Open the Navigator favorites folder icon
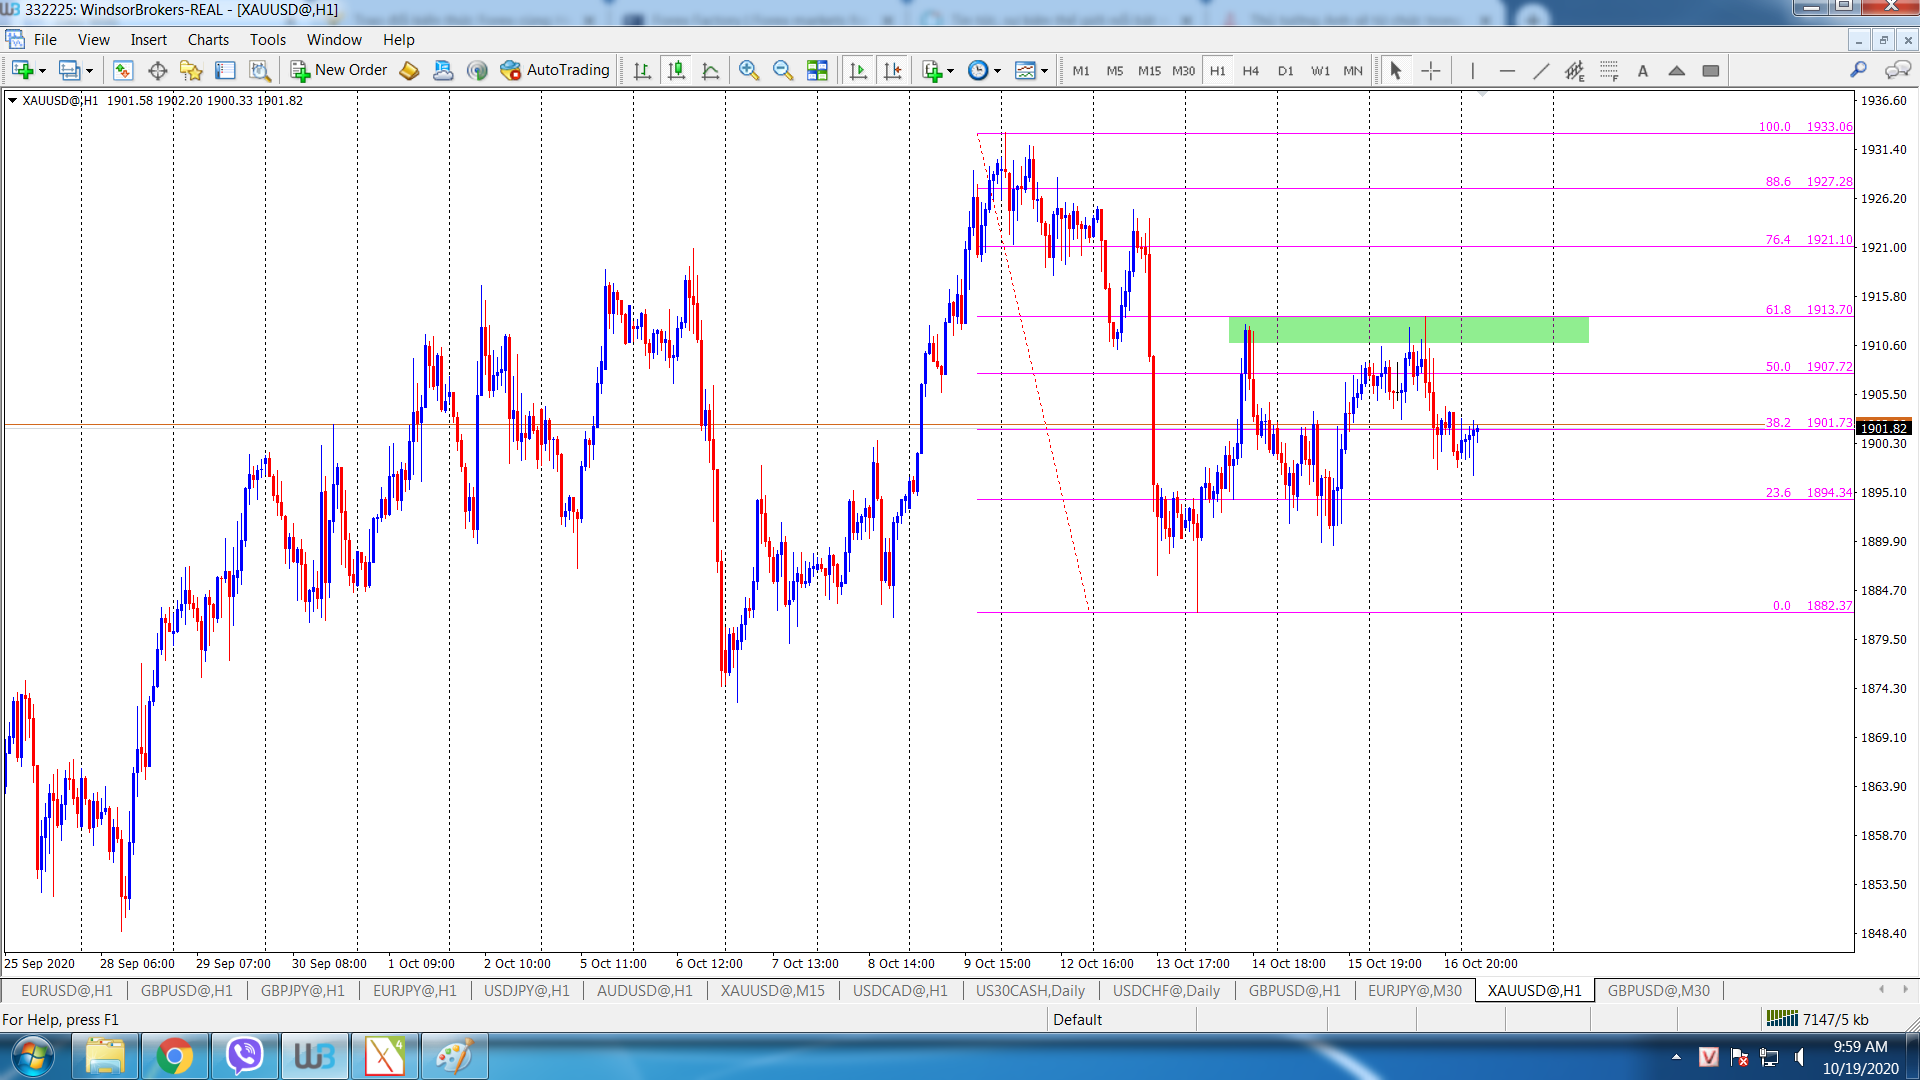Image resolution: width=1920 pixels, height=1080 pixels. [x=191, y=70]
